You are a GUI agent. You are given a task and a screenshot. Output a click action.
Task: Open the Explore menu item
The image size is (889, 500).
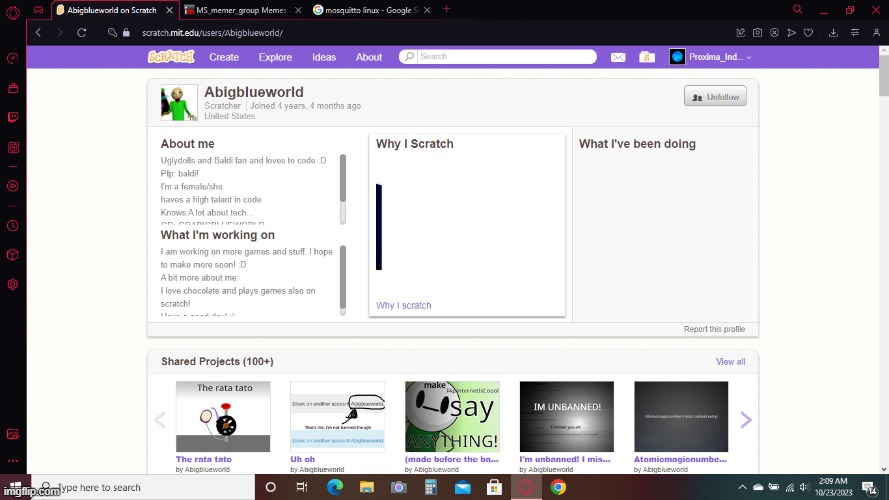pos(276,57)
